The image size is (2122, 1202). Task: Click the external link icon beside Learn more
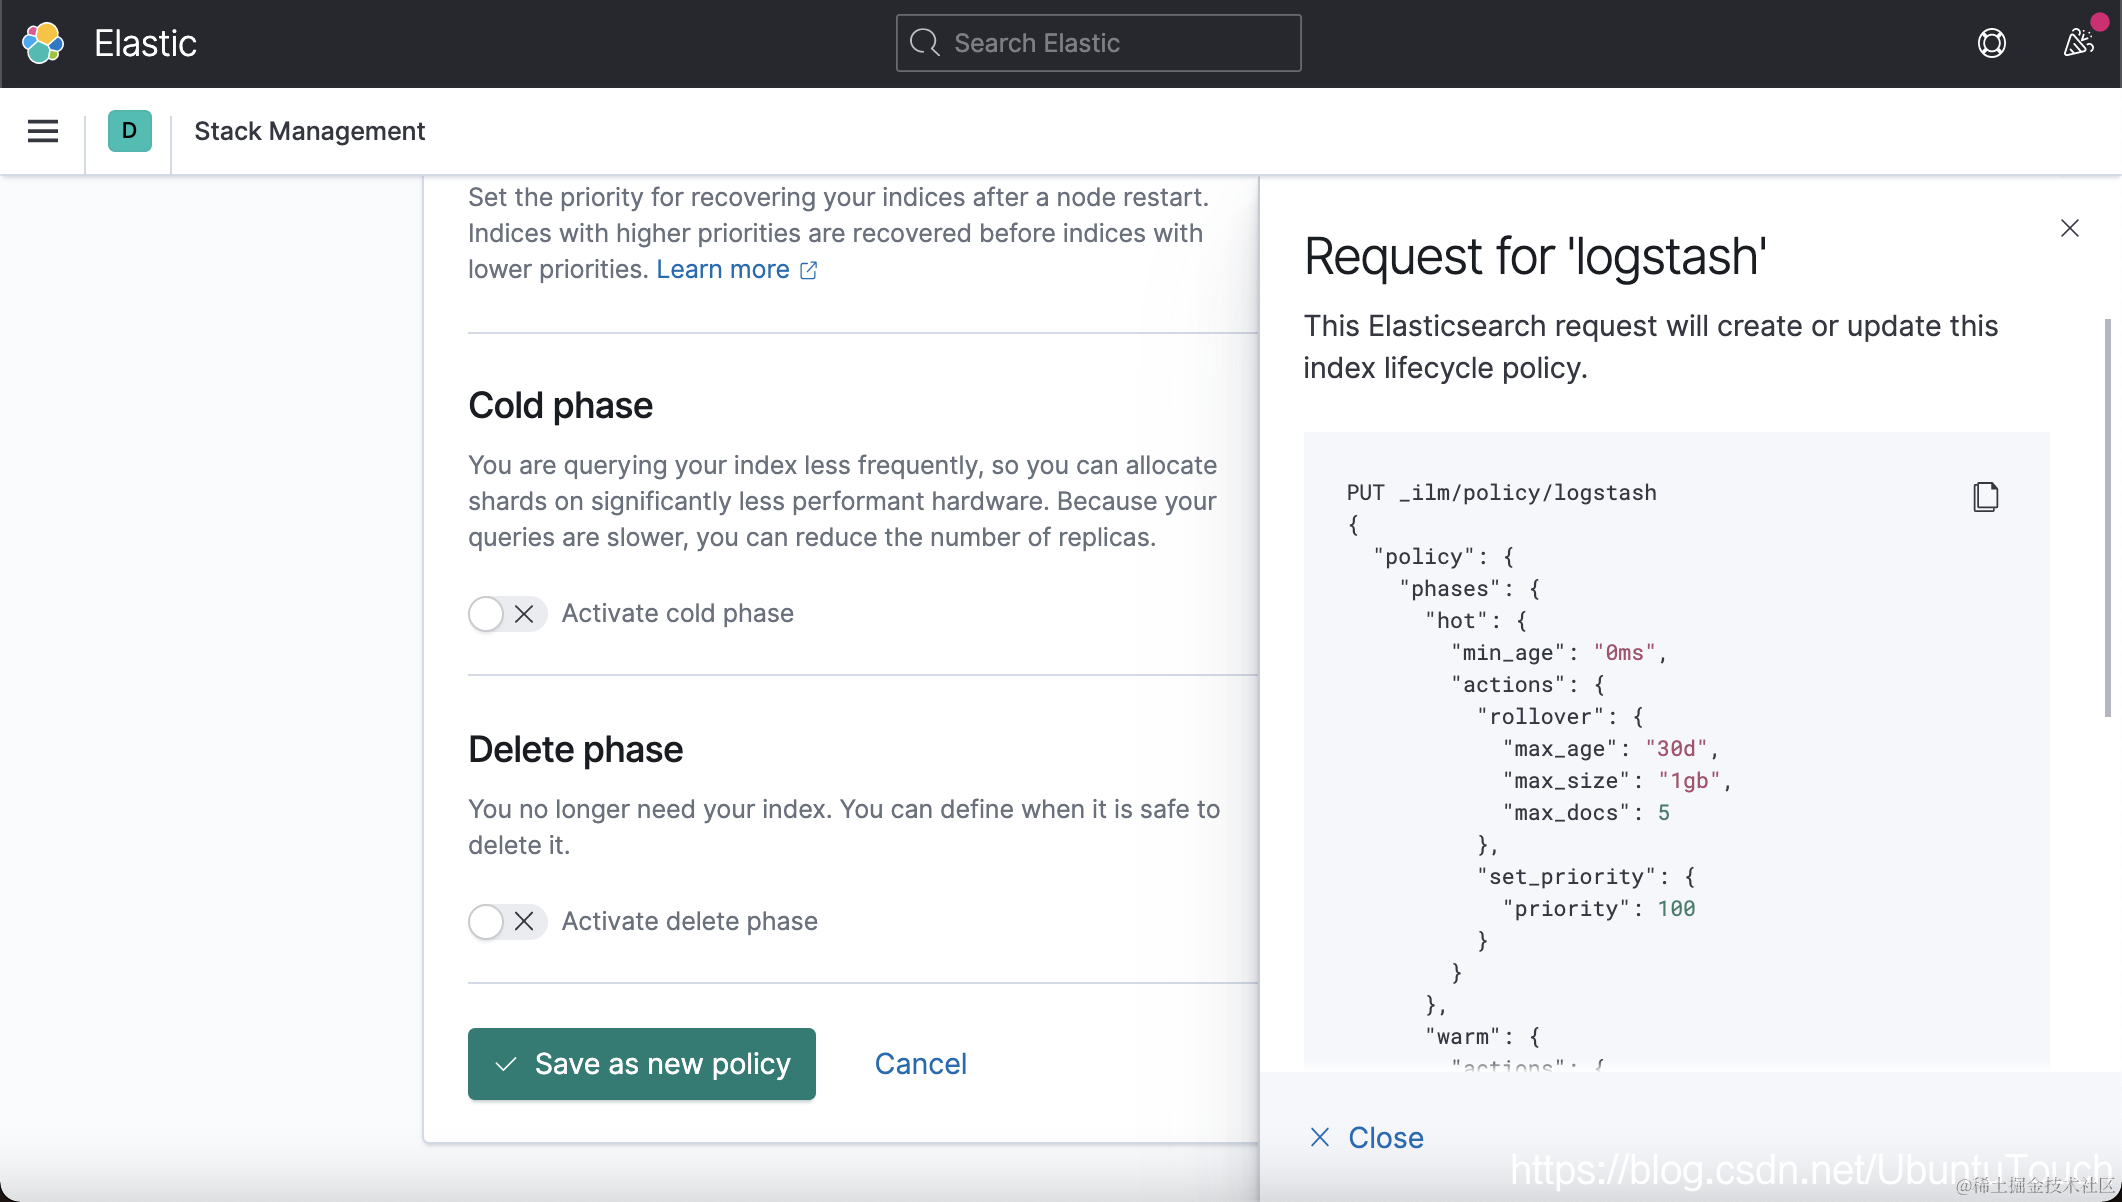click(x=809, y=270)
